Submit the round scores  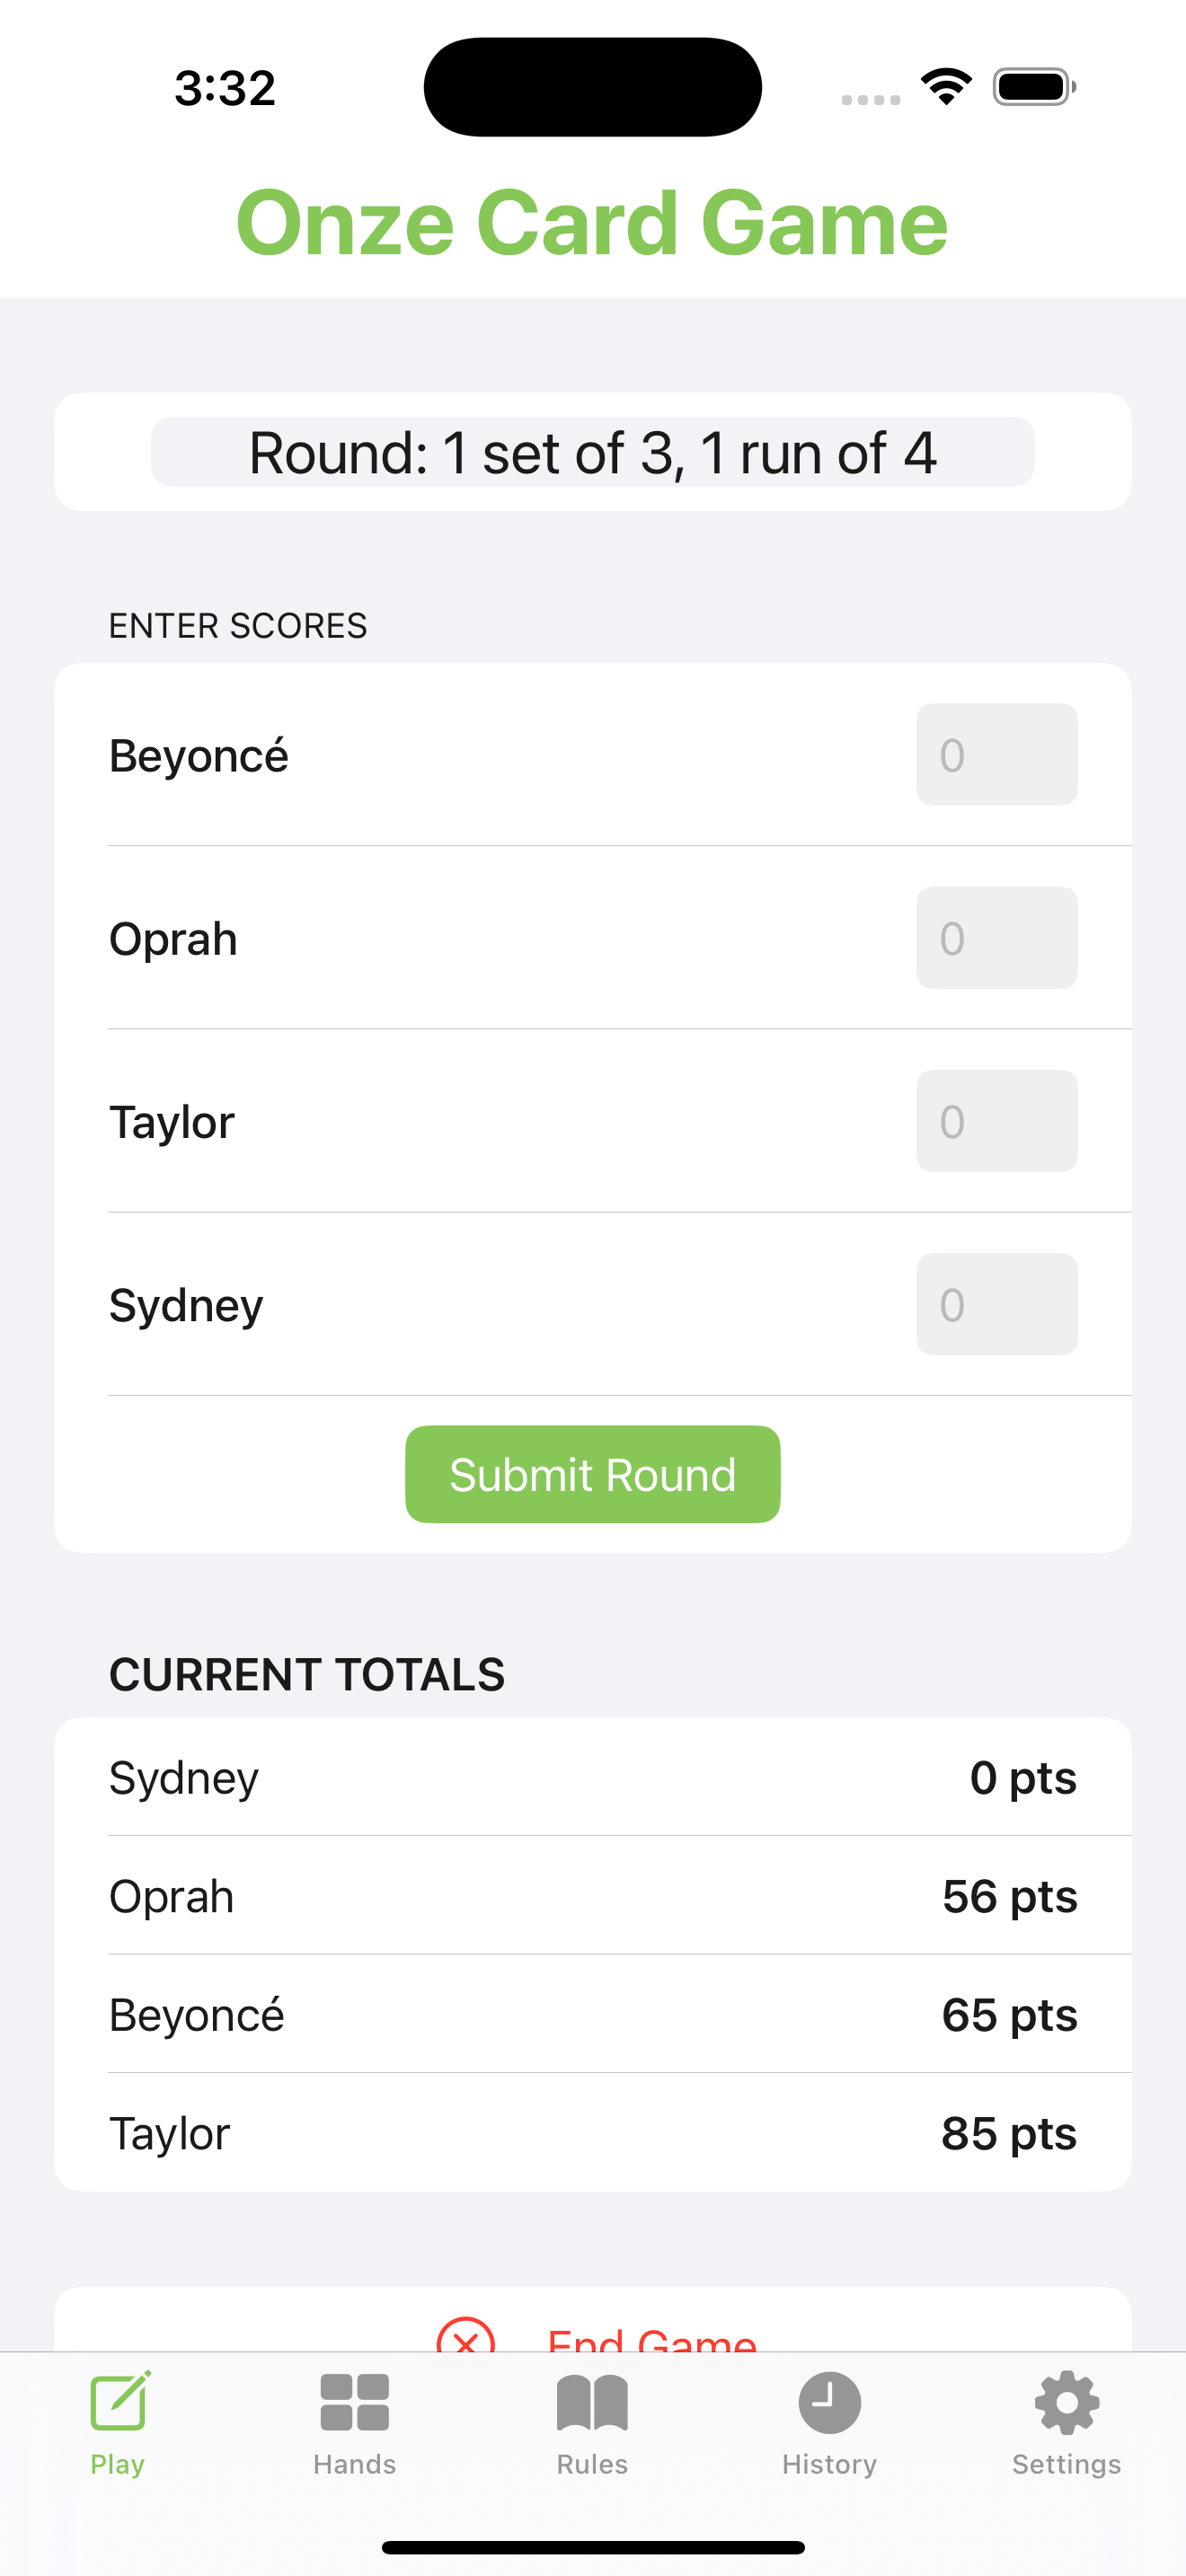[592, 1474]
